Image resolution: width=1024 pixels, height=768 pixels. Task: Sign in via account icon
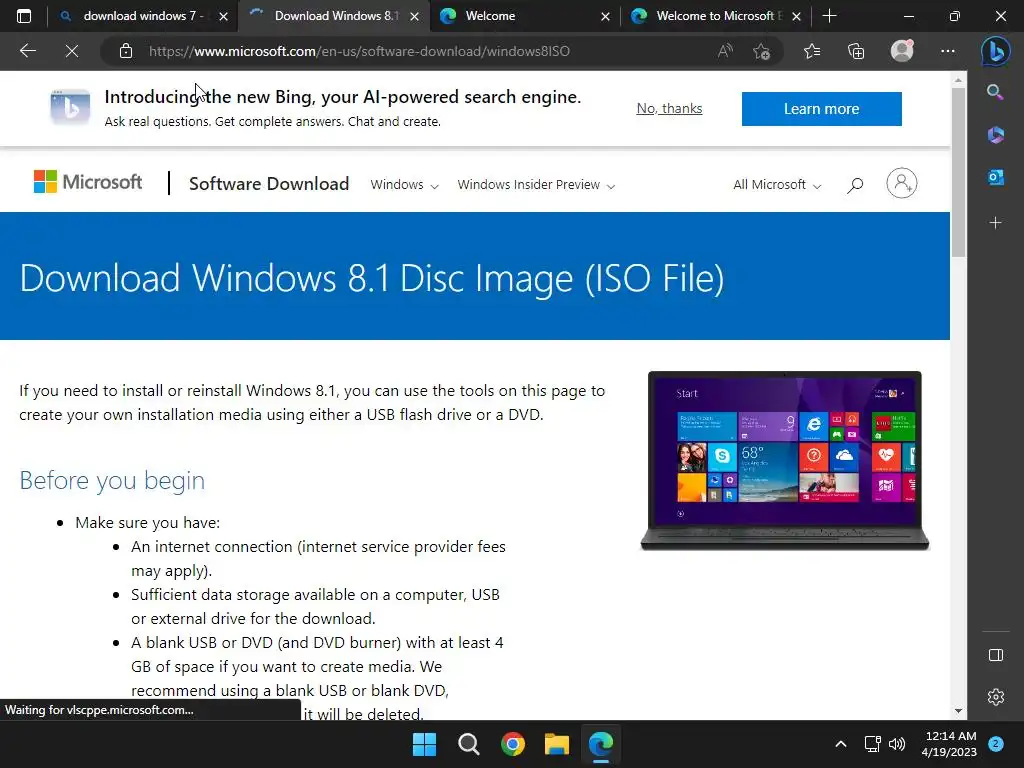[x=901, y=184]
